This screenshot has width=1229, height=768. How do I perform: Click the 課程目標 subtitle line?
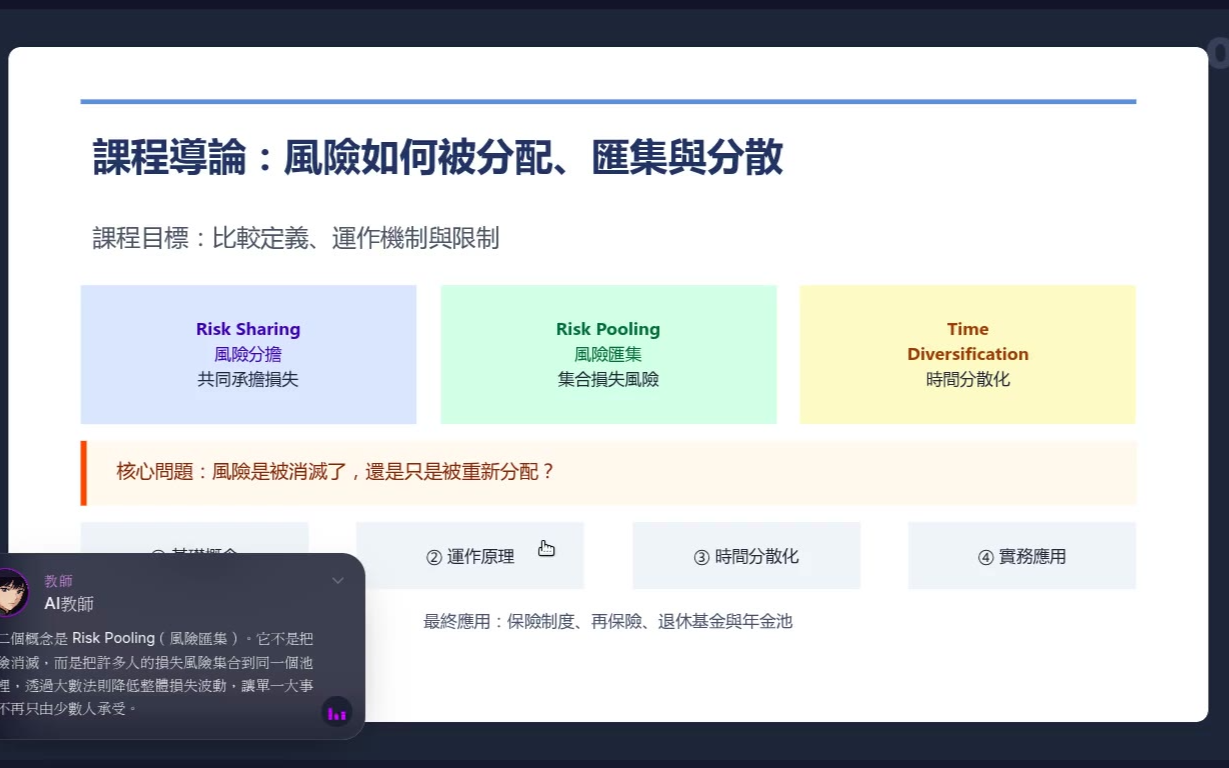pos(296,238)
